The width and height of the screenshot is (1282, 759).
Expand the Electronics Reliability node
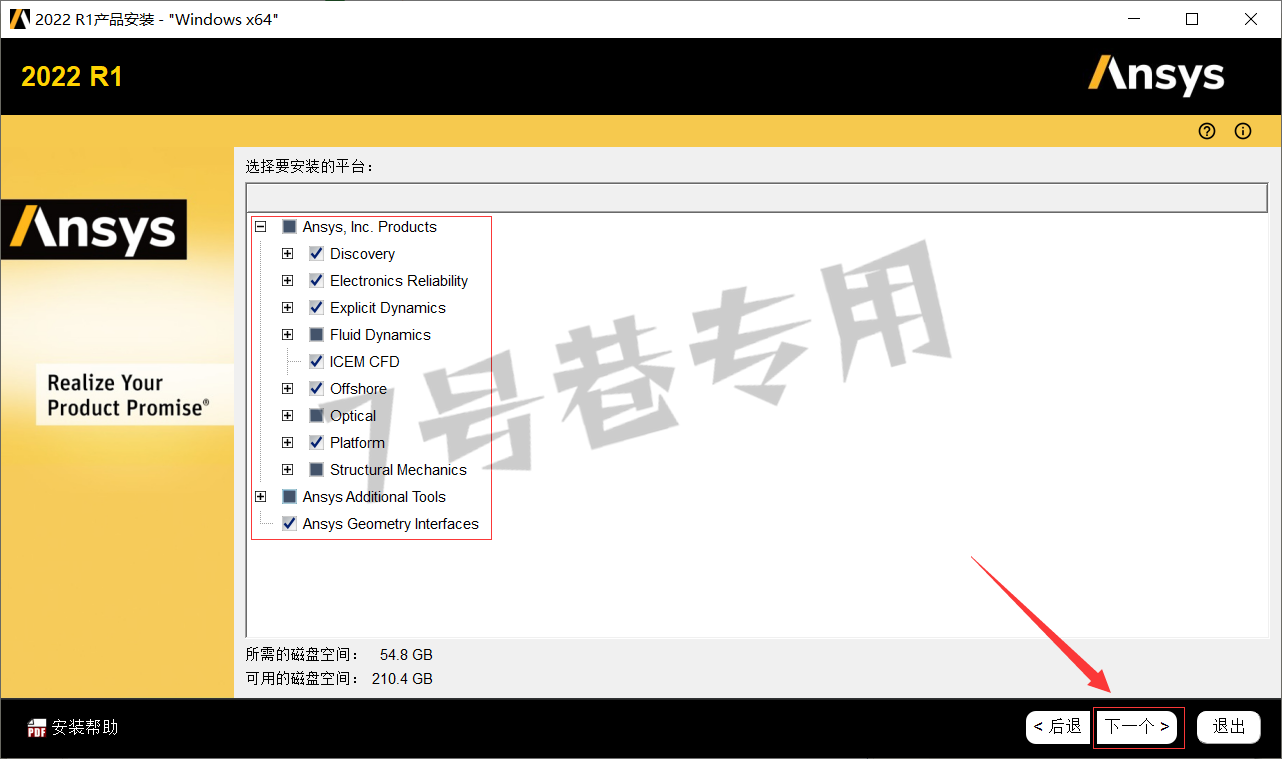288,281
